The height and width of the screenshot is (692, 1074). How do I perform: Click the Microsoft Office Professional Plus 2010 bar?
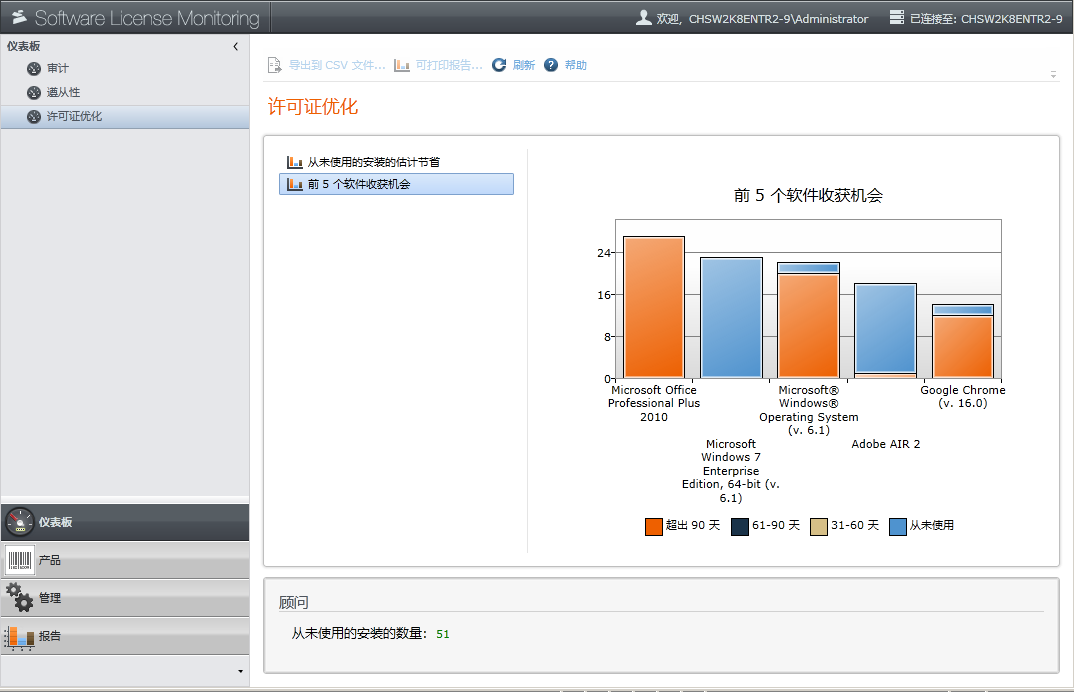[x=654, y=308]
